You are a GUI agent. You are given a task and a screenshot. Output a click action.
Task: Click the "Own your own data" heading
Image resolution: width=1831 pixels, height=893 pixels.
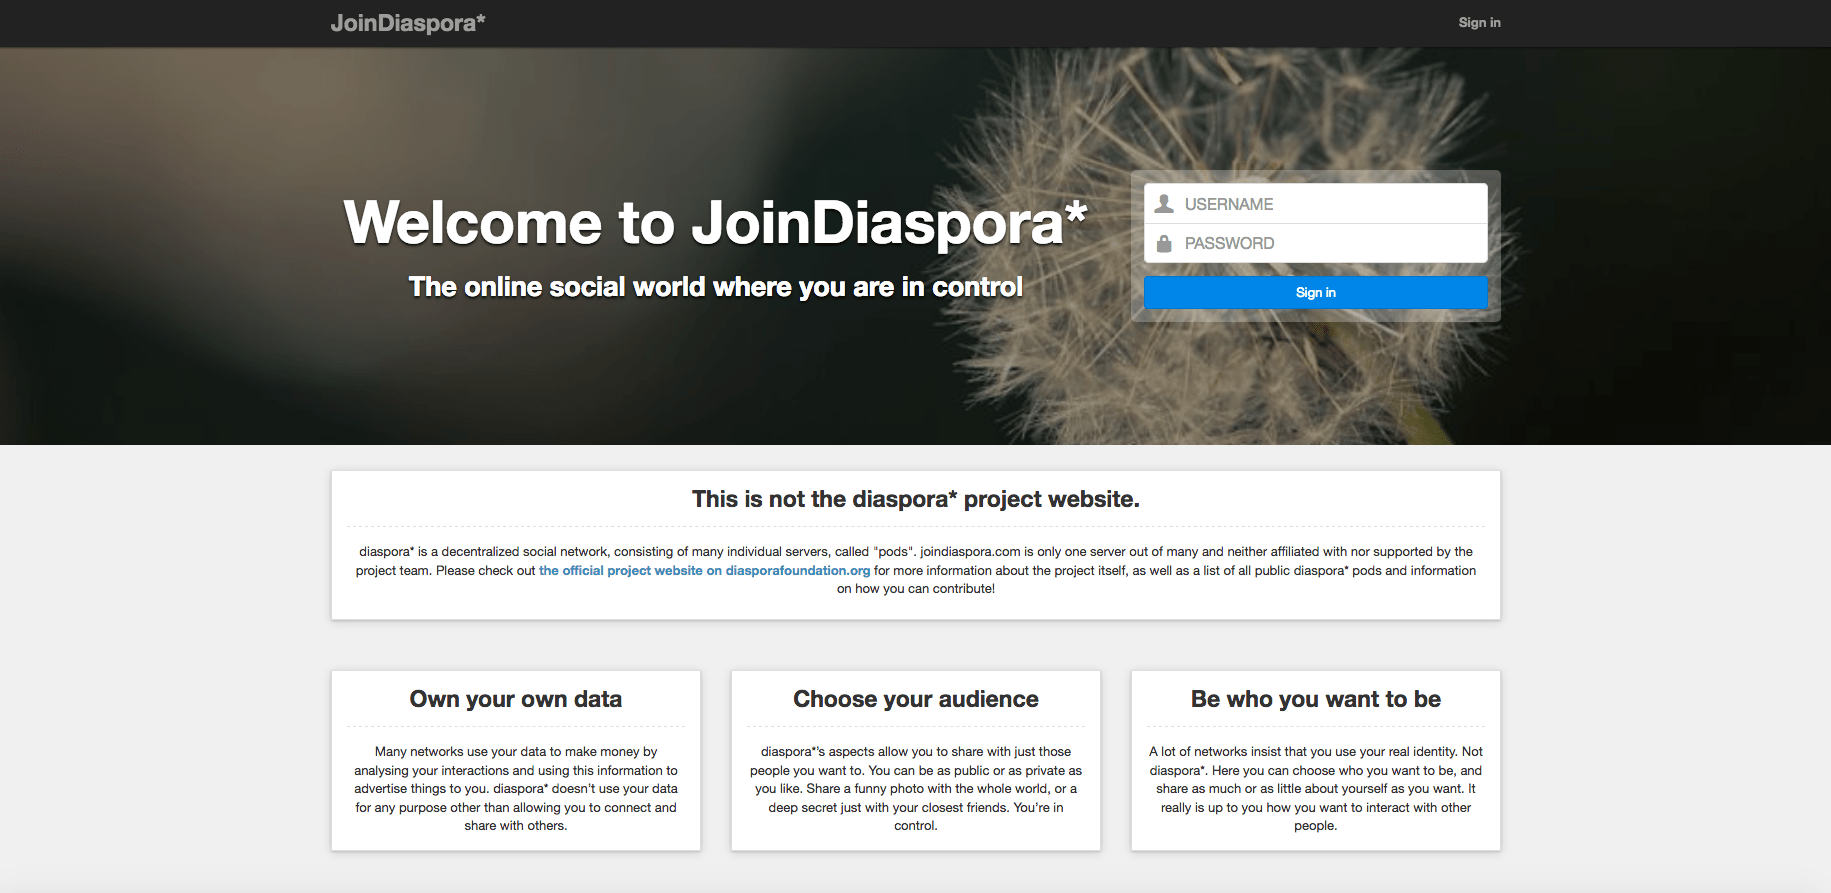pyautogui.click(x=515, y=699)
